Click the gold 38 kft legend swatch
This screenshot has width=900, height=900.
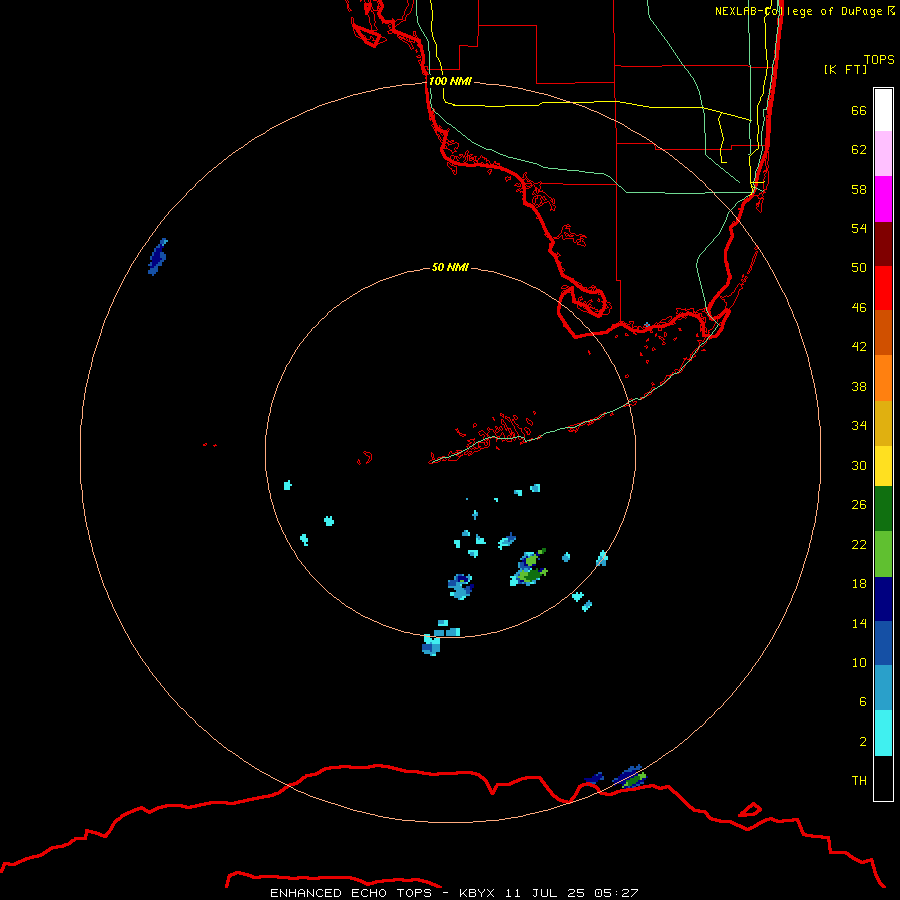click(883, 423)
